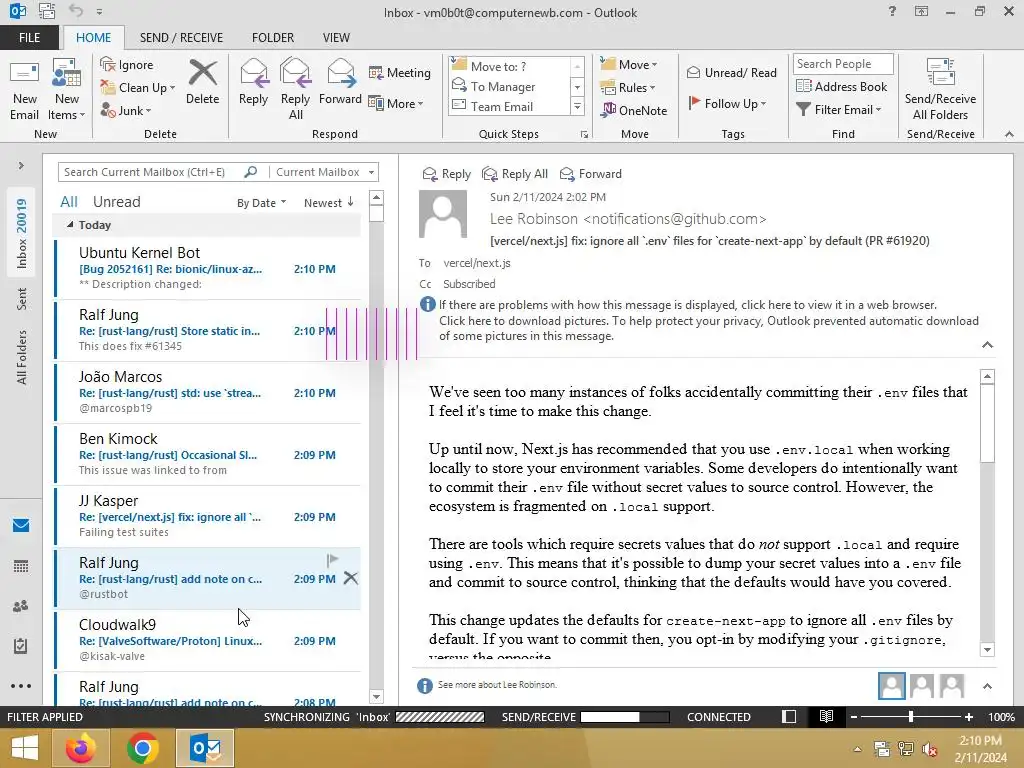Open the Follow Up flag menu

pos(727,103)
